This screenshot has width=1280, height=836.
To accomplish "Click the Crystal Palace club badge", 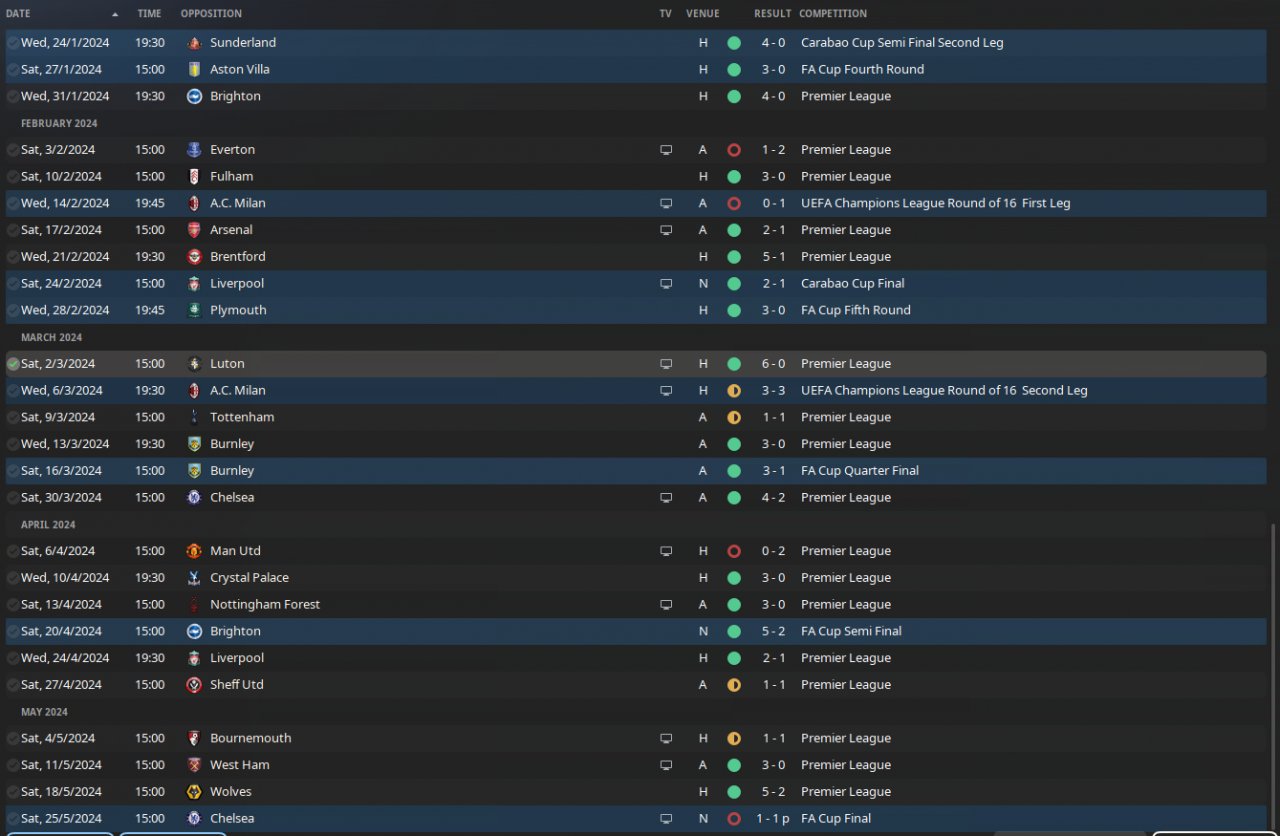I will (194, 578).
